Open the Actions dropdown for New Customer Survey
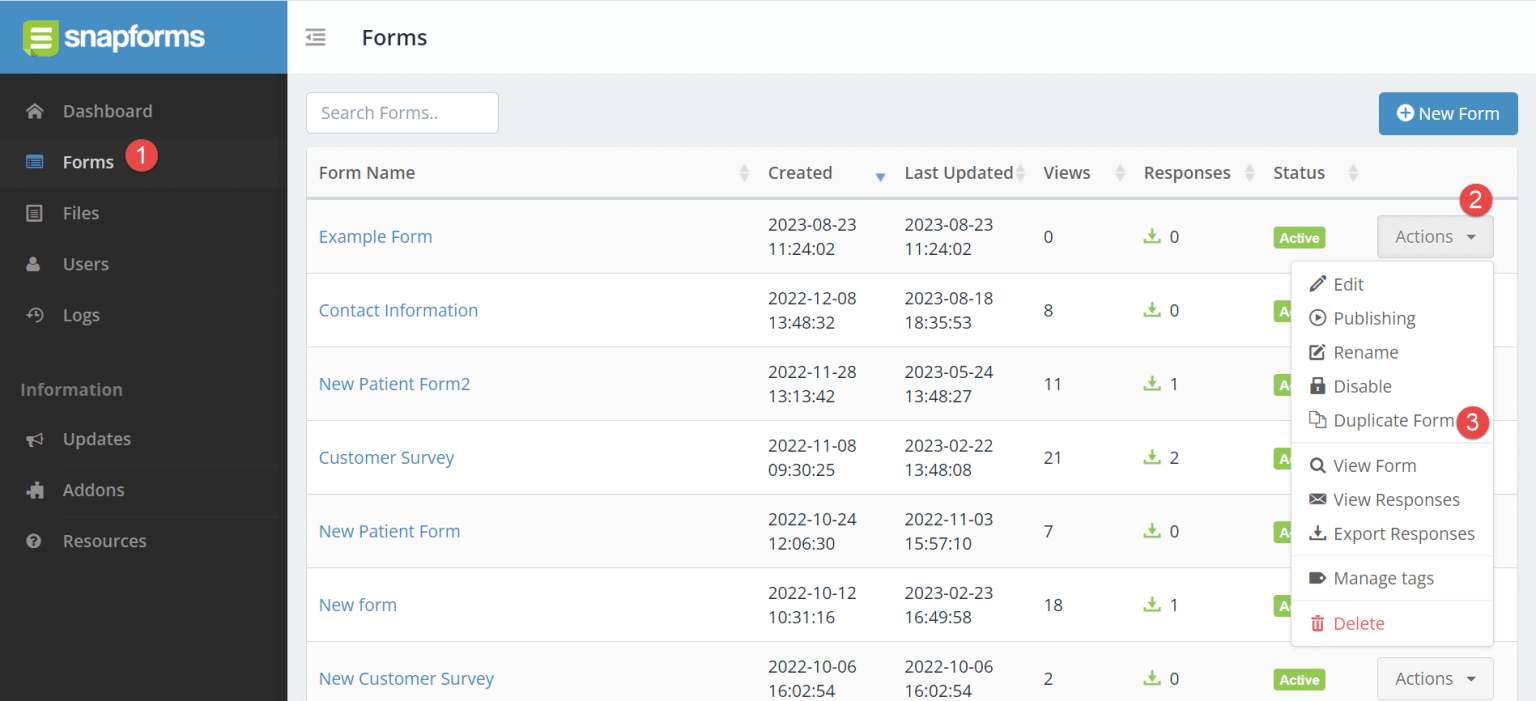Image resolution: width=1536 pixels, height=701 pixels. (x=1435, y=678)
